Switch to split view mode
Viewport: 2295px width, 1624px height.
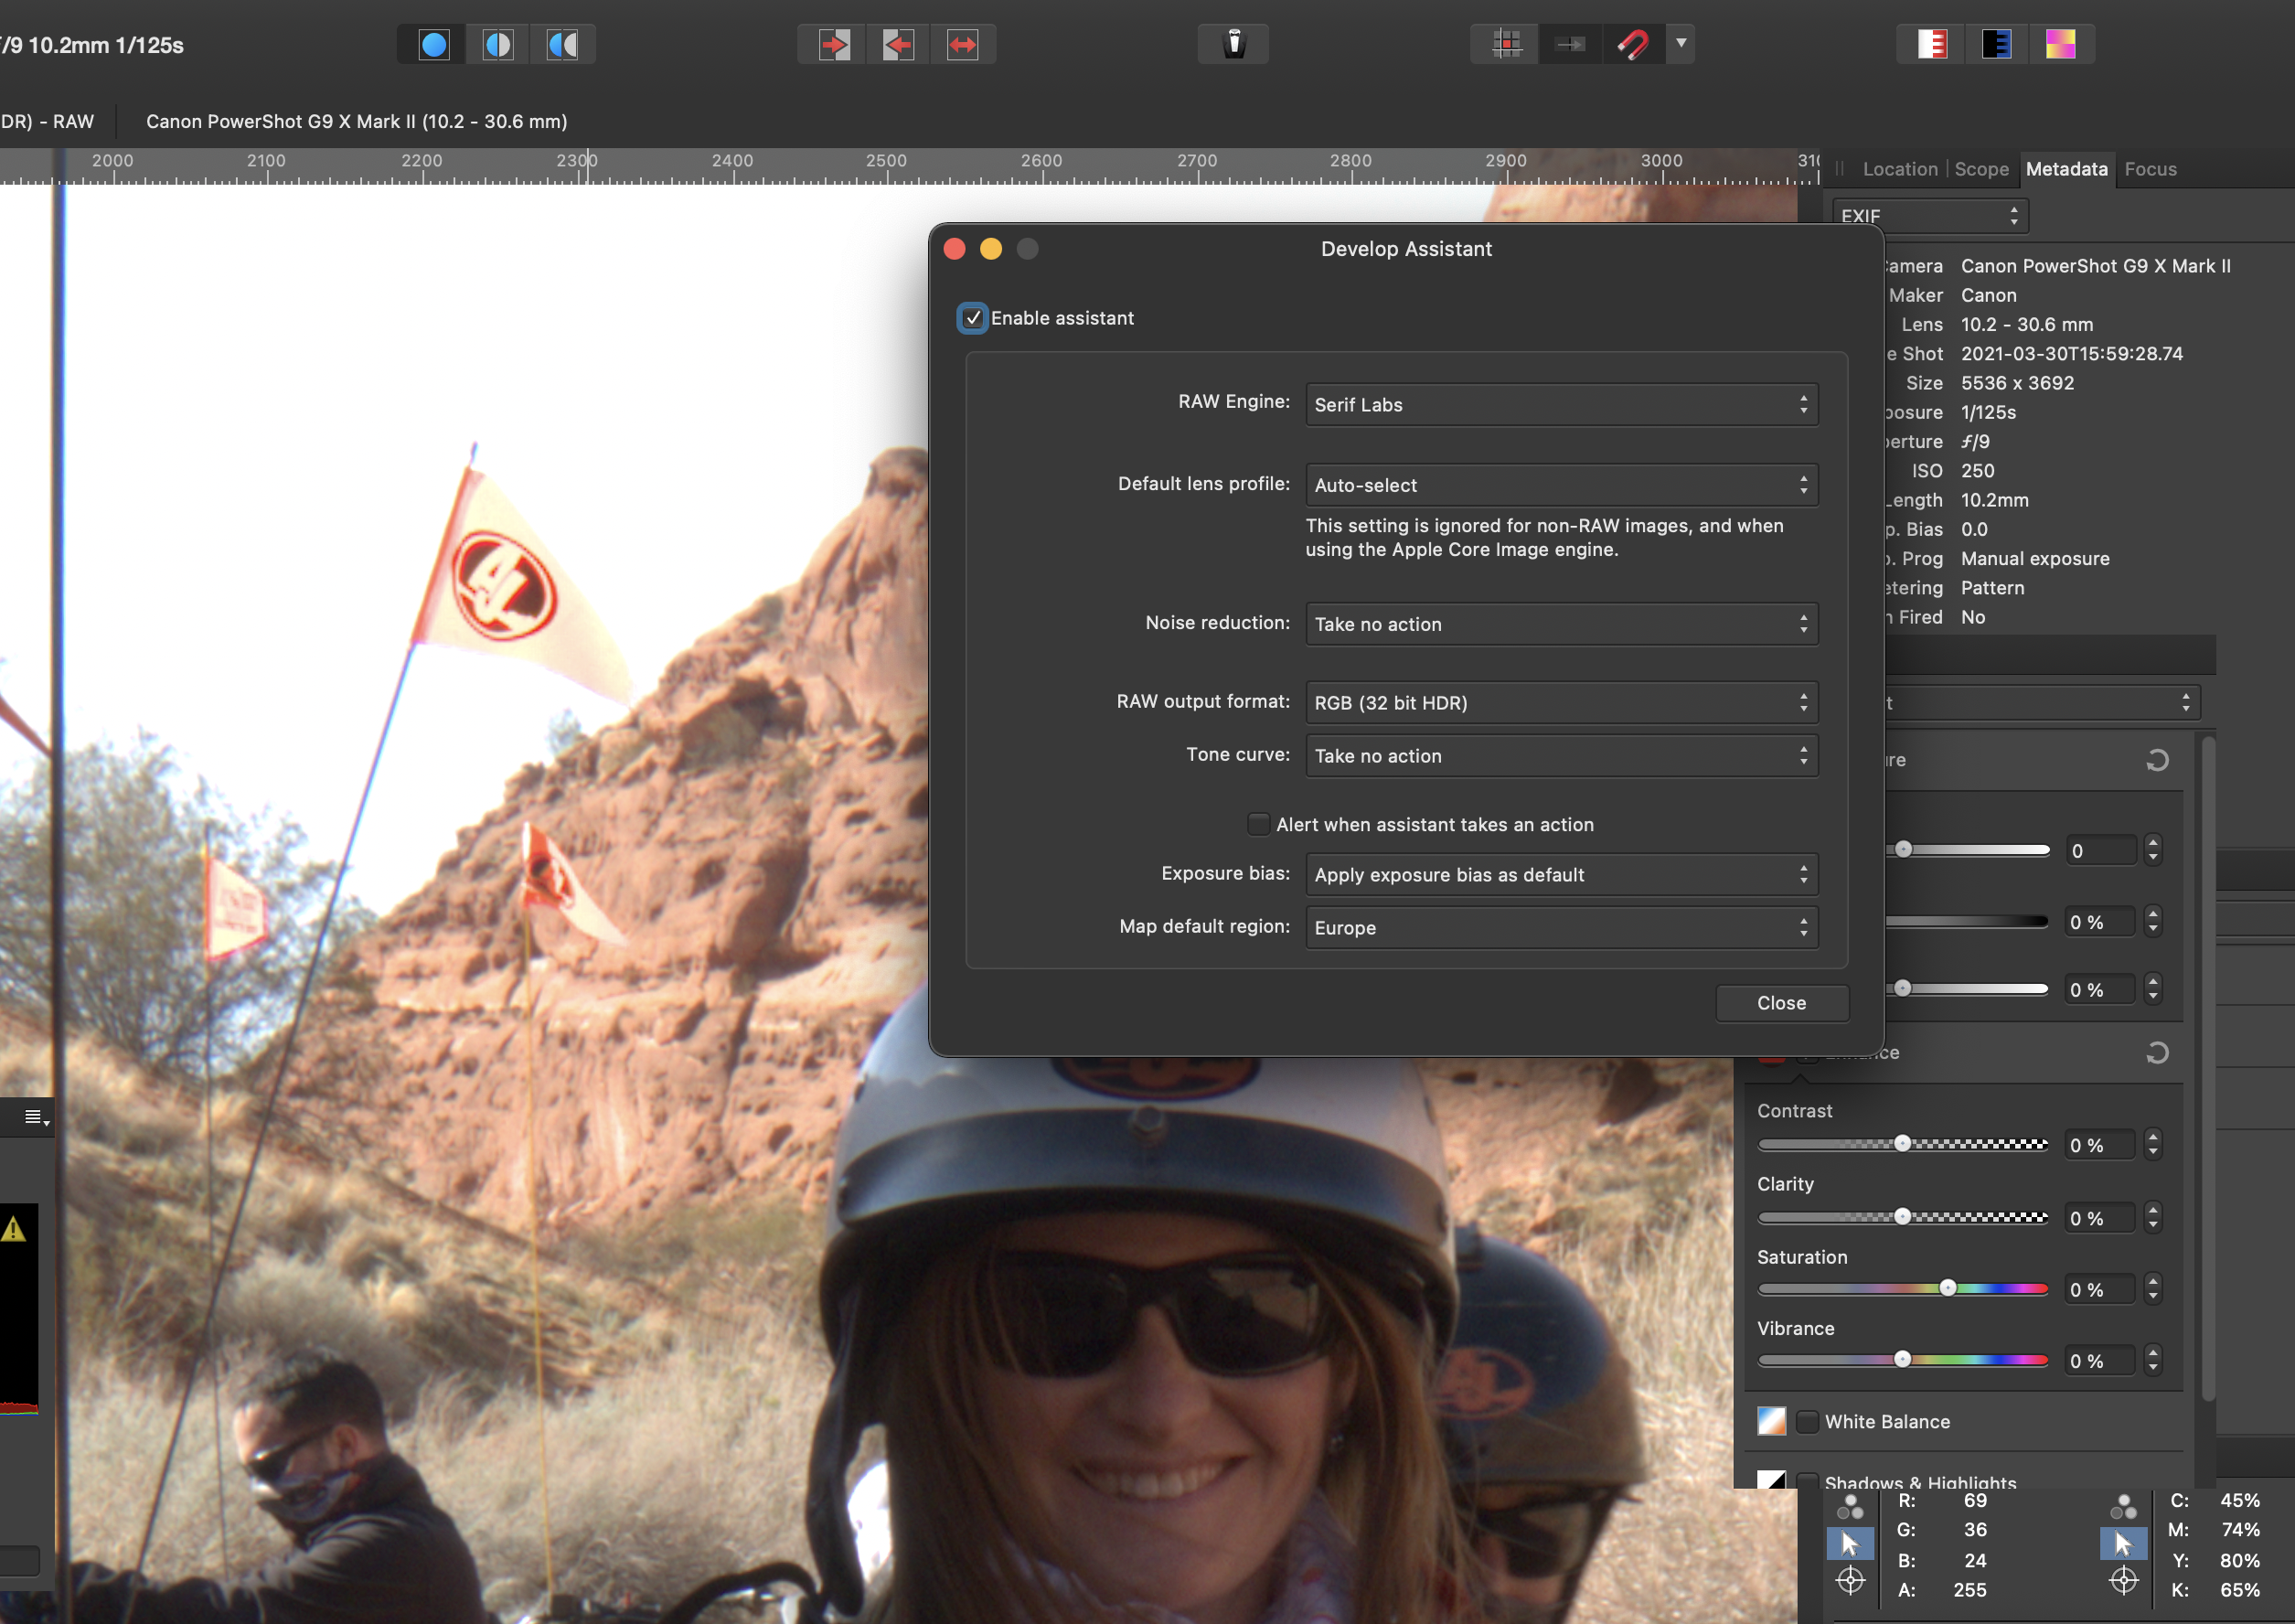click(x=498, y=45)
